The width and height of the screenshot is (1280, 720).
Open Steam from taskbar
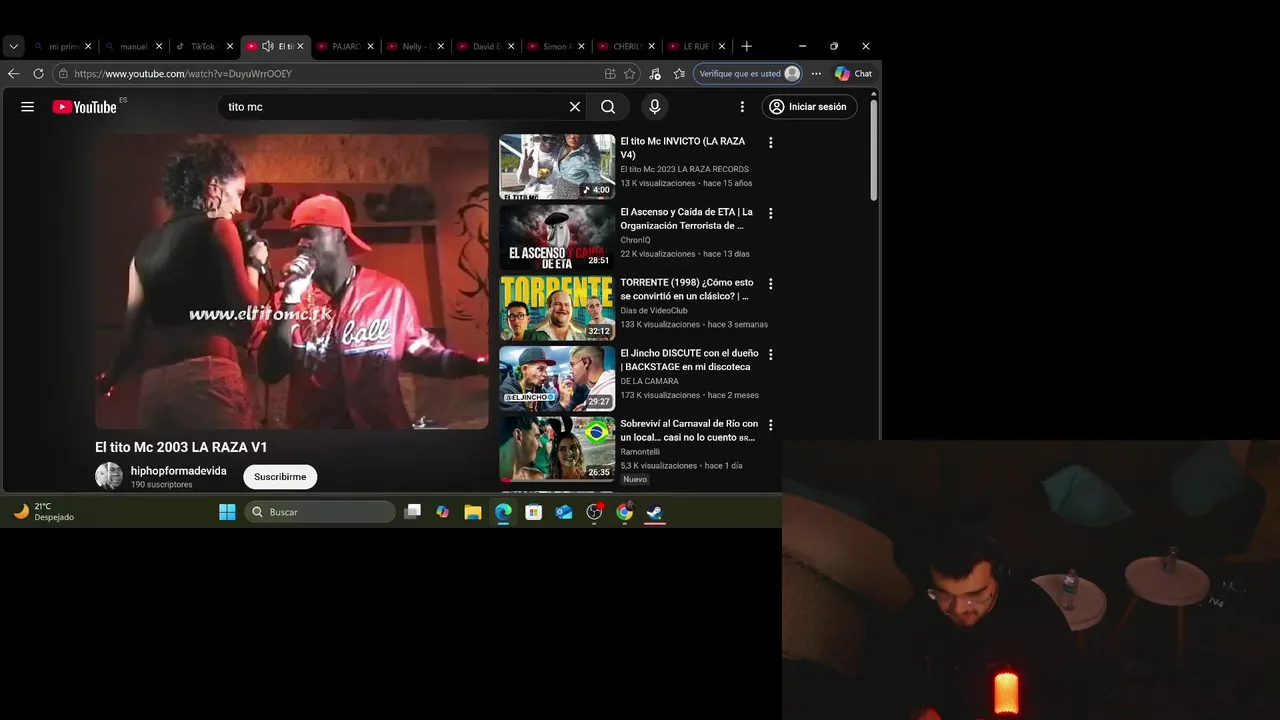(x=655, y=512)
